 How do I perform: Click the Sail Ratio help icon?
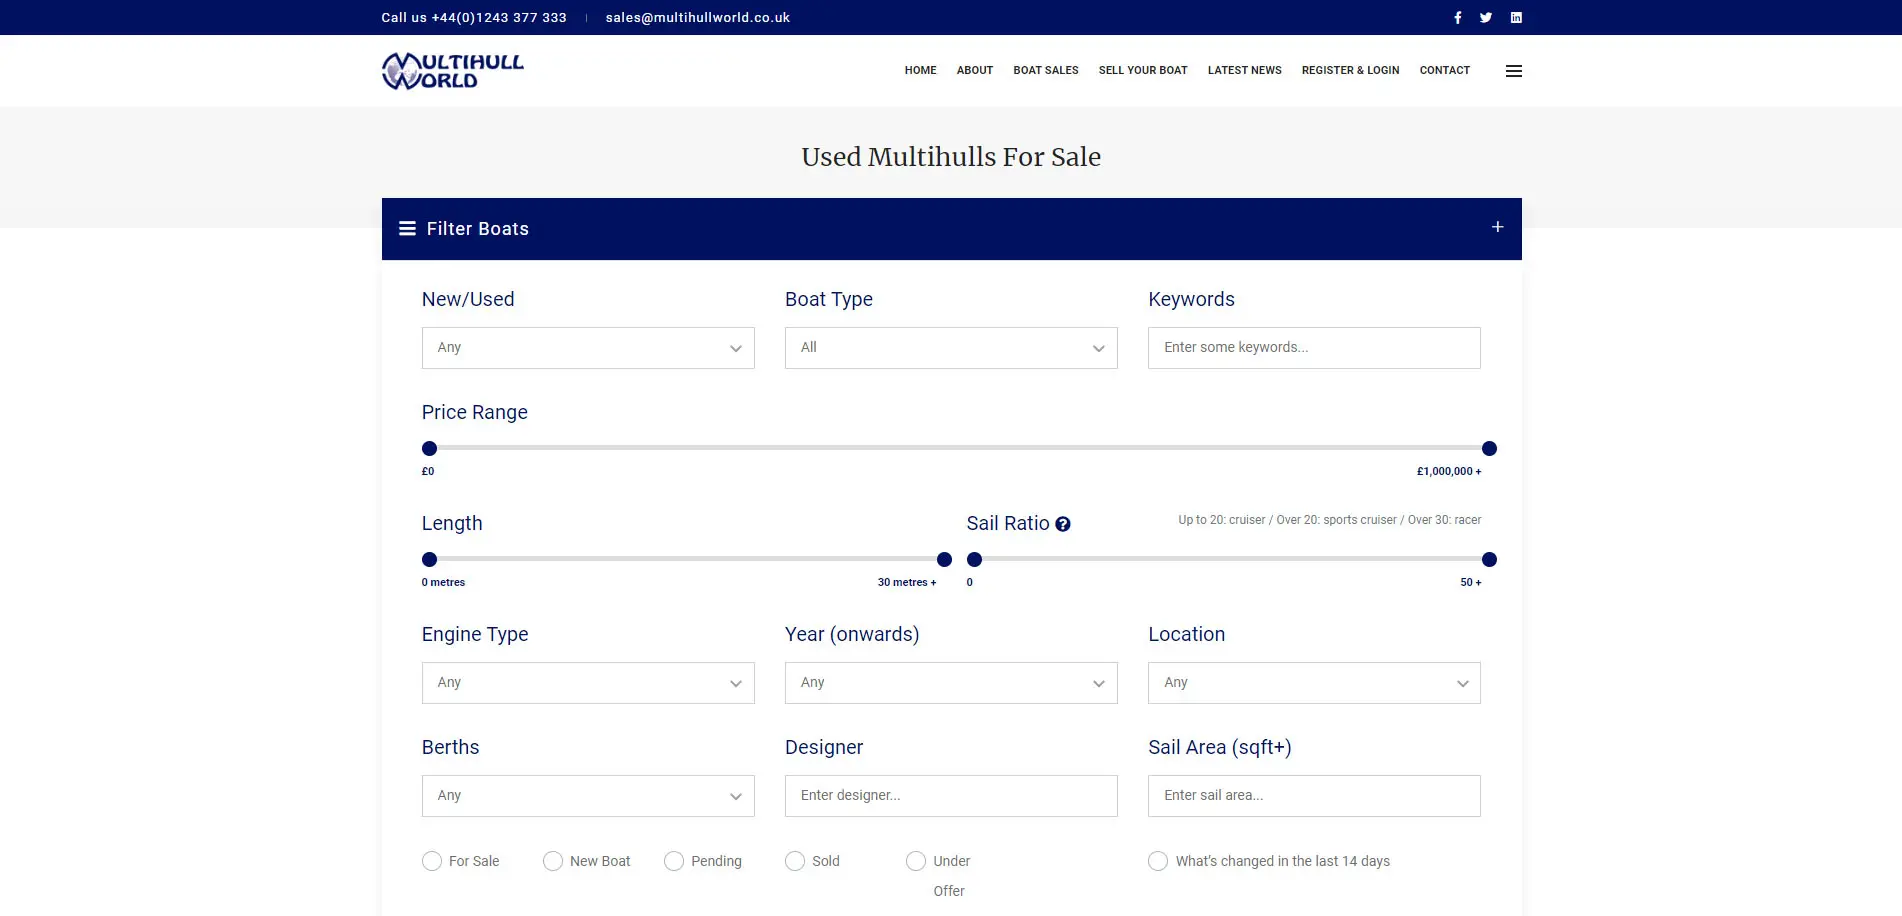[1063, 524]
